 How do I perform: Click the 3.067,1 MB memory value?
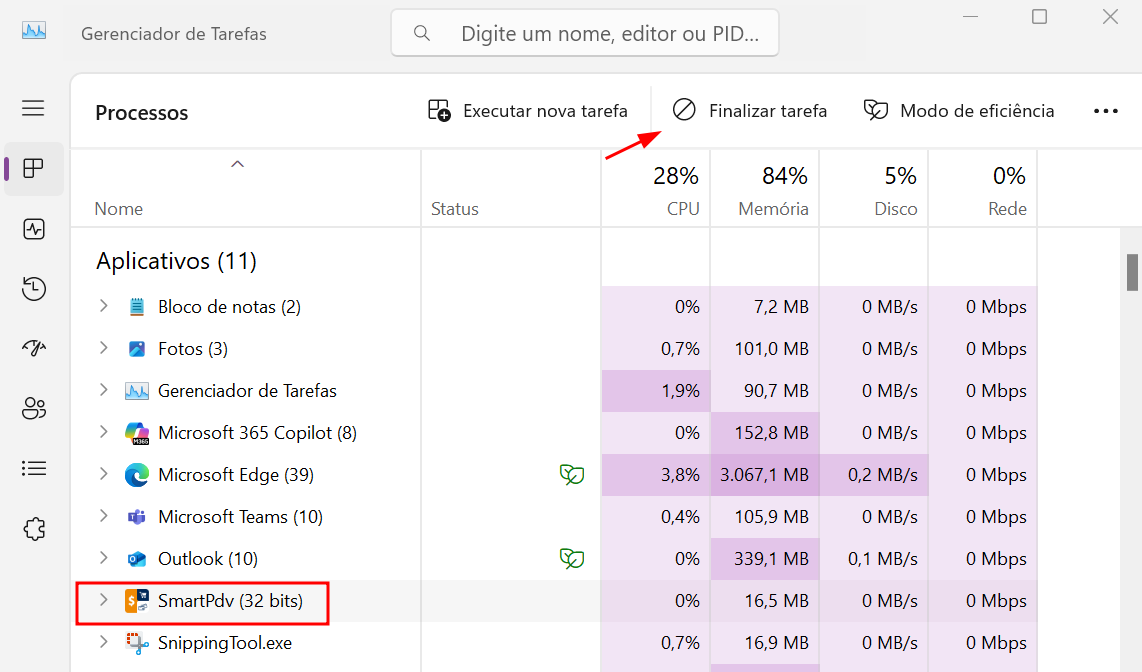[x=765, y=475]
